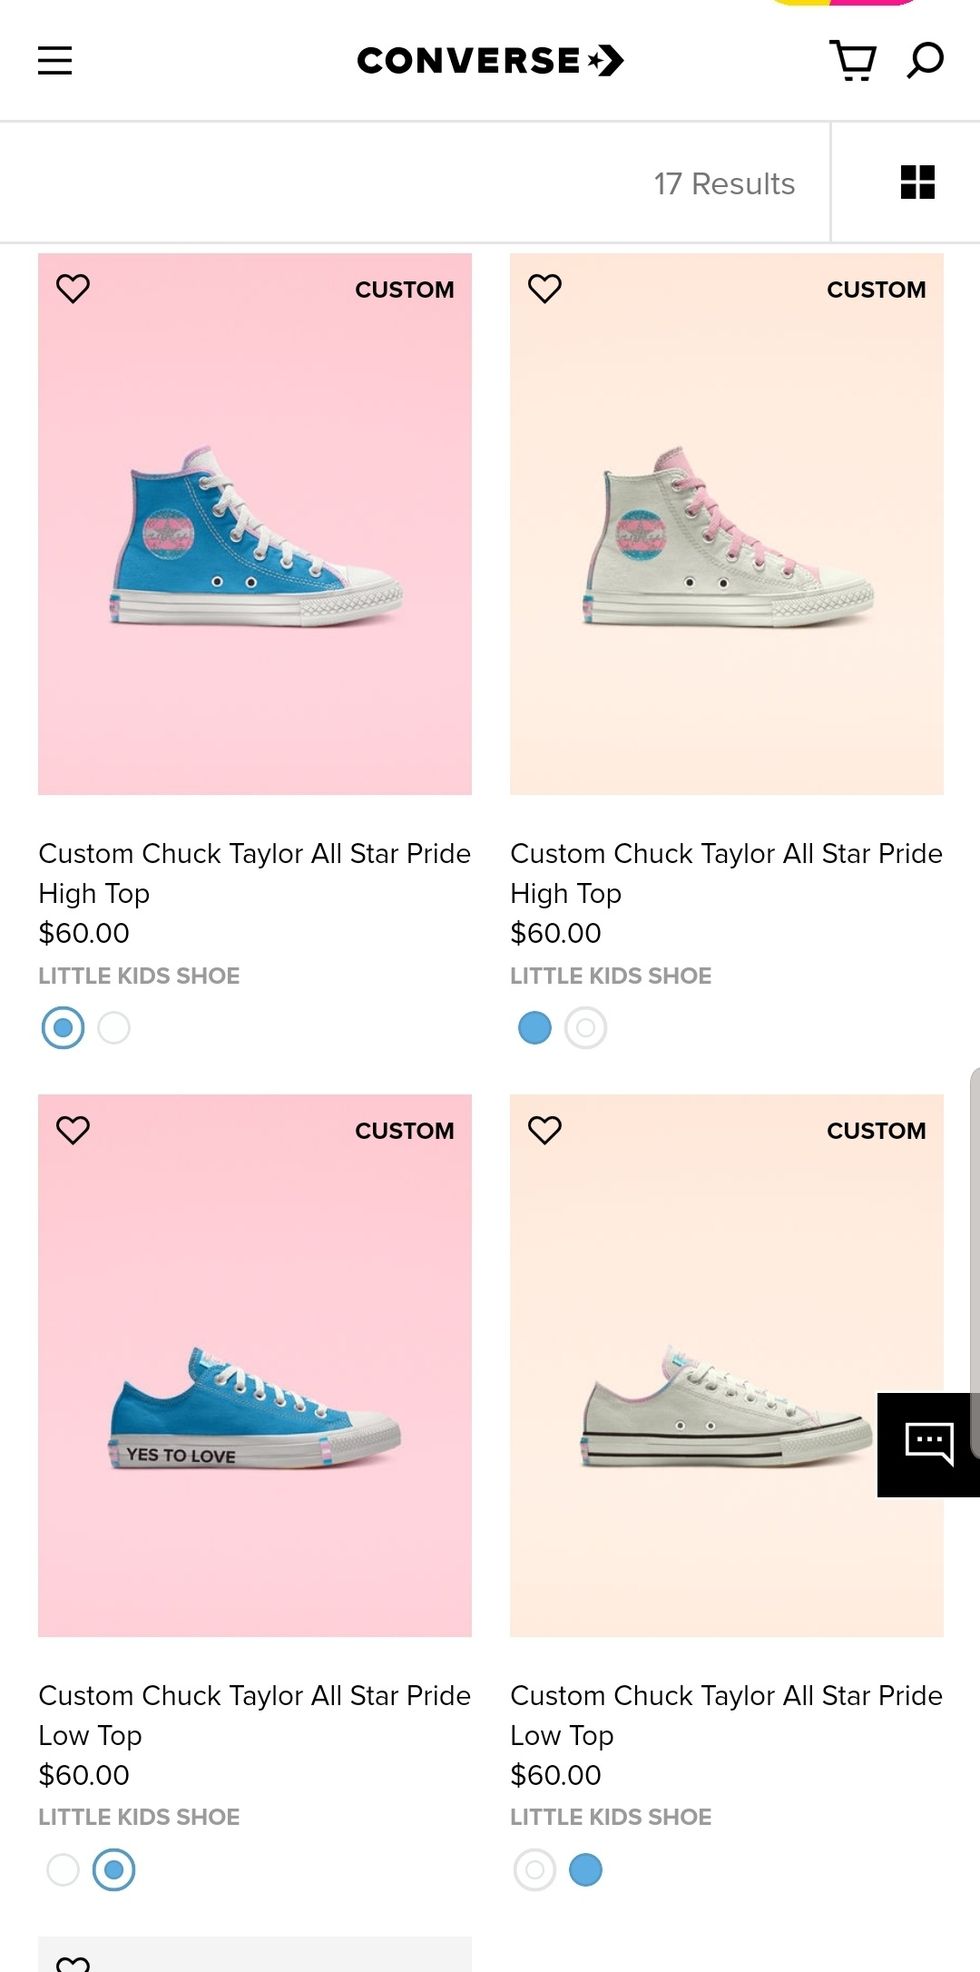Favorite the white Pride Low Top
980x1972 pixels.
pyautogui.click(x=545, y=1130)
